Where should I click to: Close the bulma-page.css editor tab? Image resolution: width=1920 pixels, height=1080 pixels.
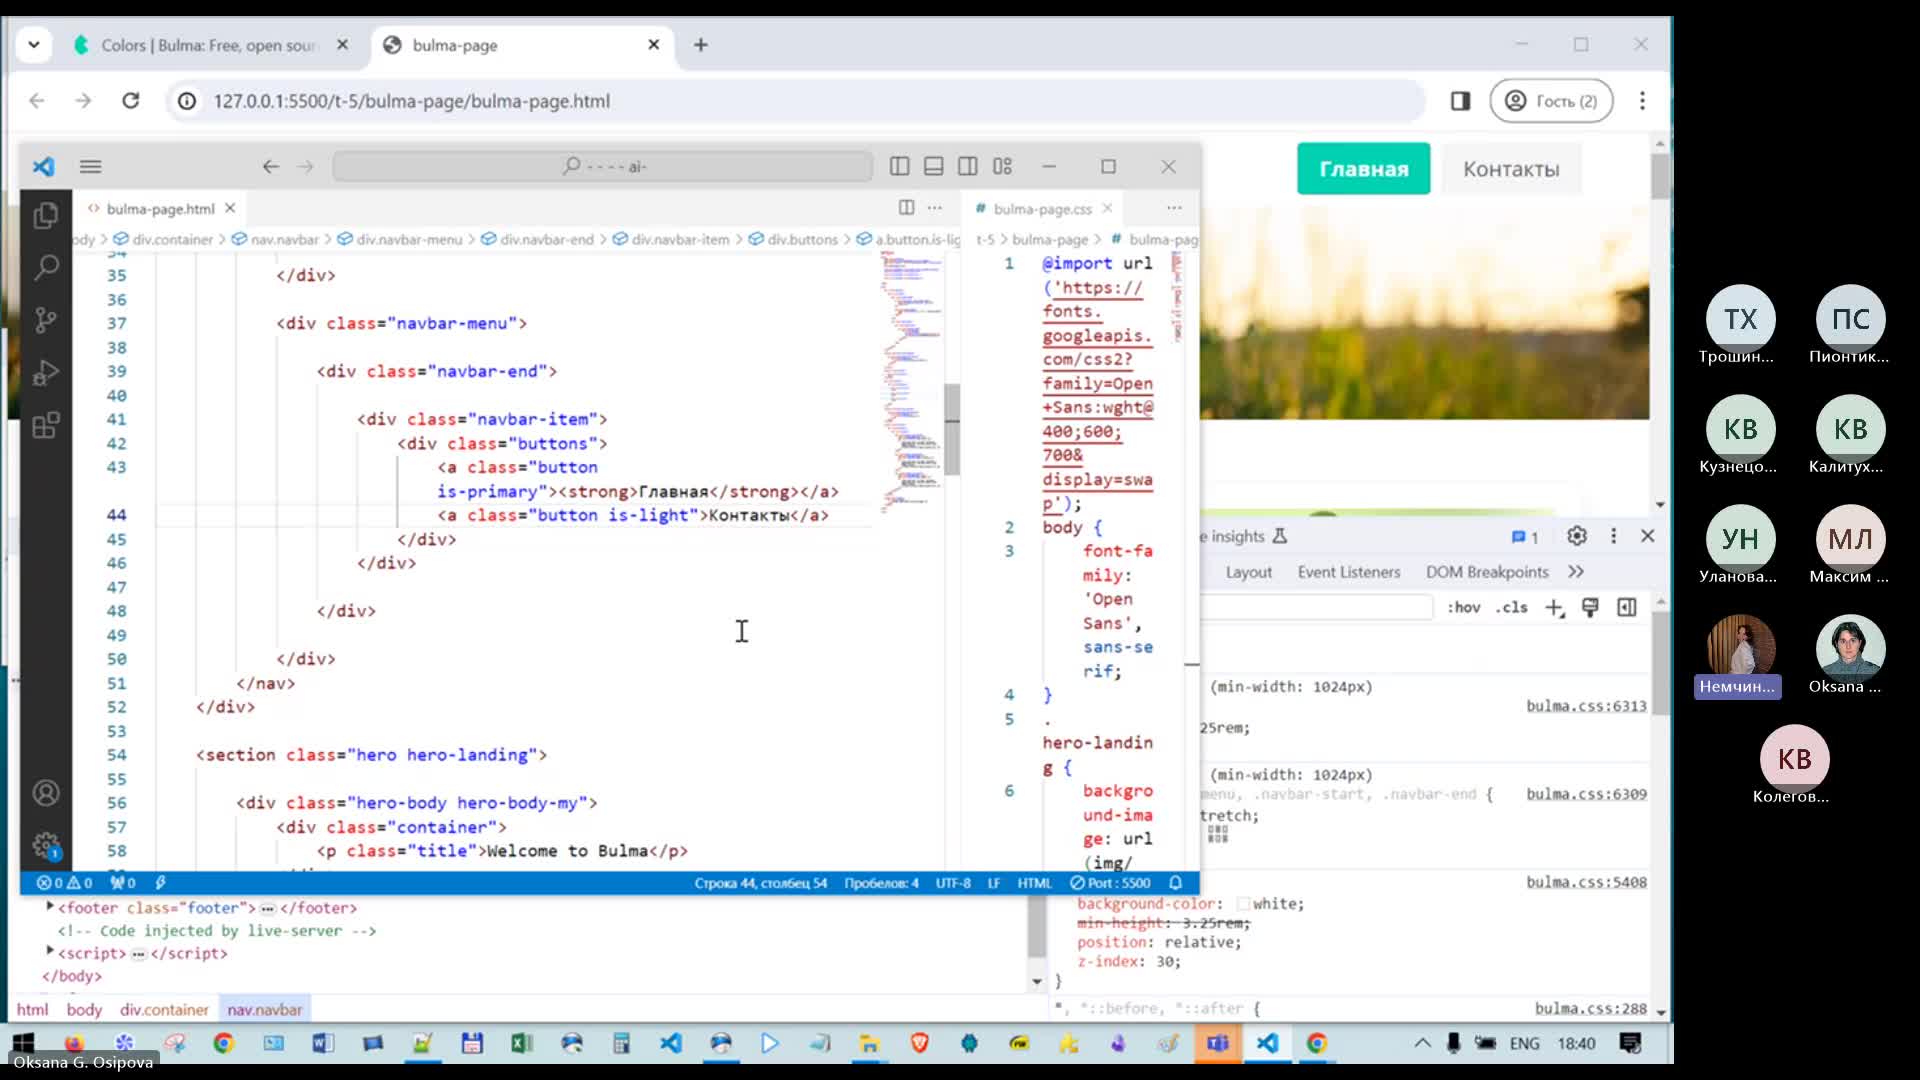point(1107,208)
